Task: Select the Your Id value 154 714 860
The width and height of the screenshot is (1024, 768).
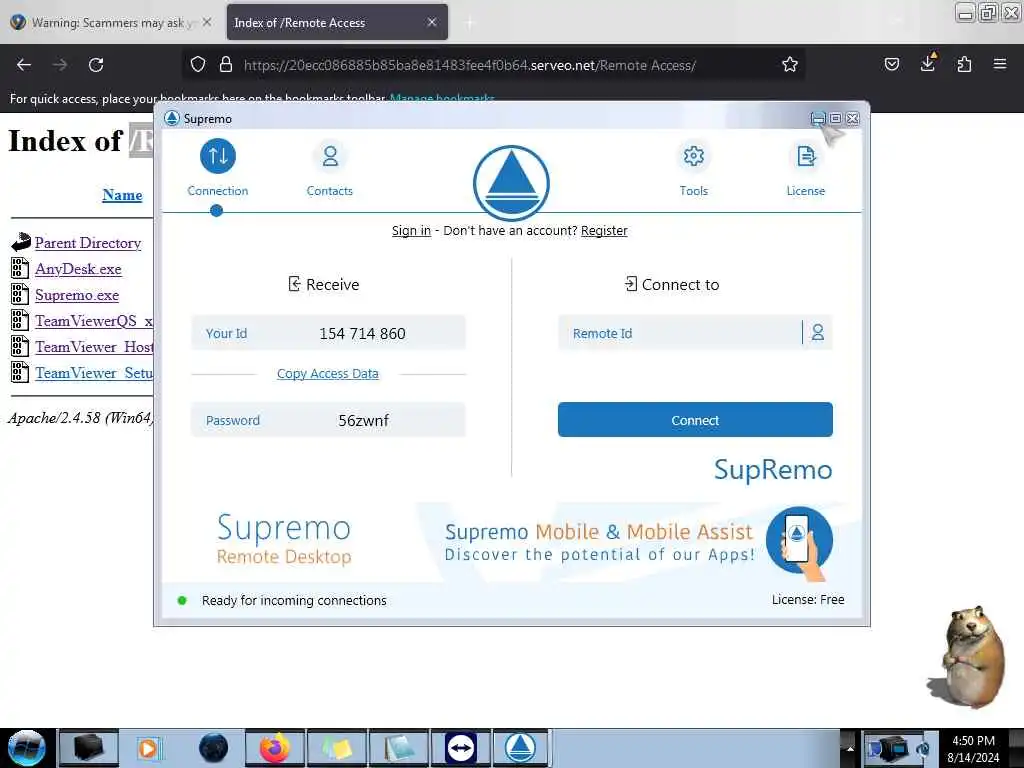Action: coord(362,334)
